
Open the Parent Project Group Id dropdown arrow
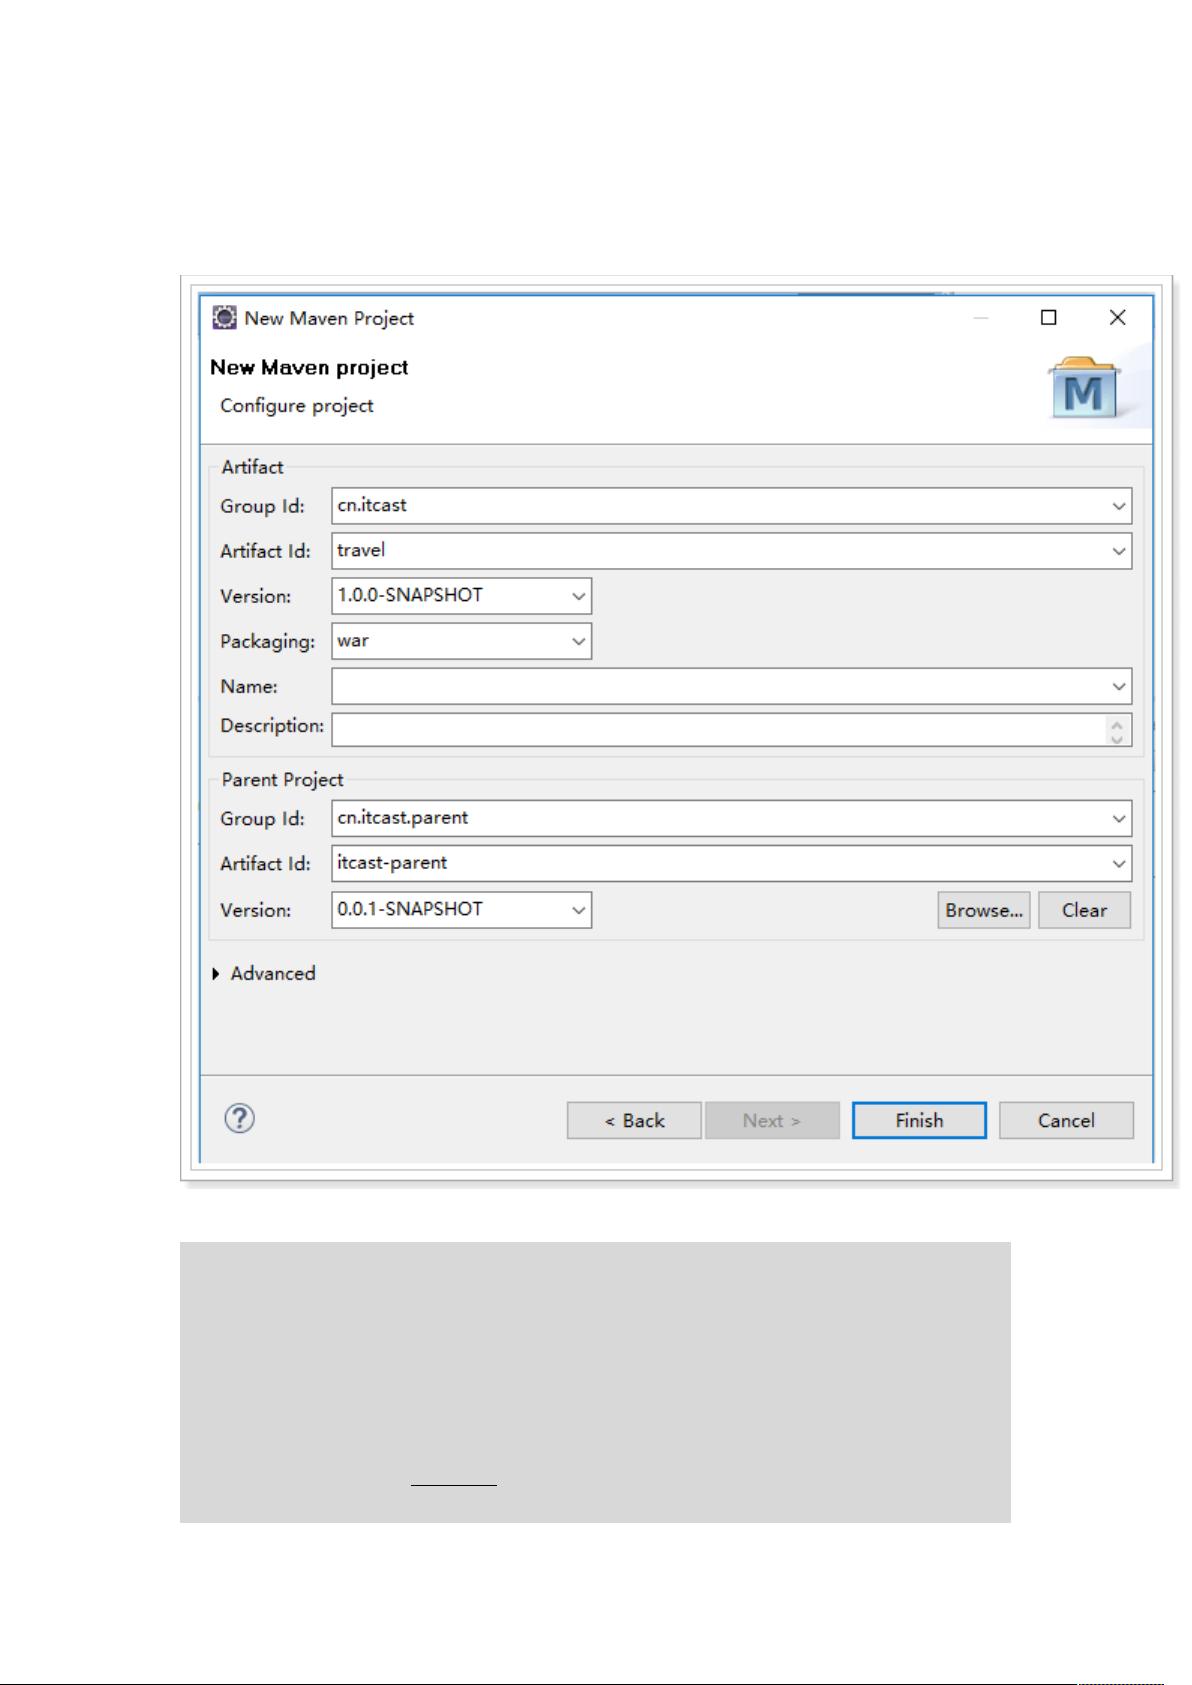pos(1119,818)
